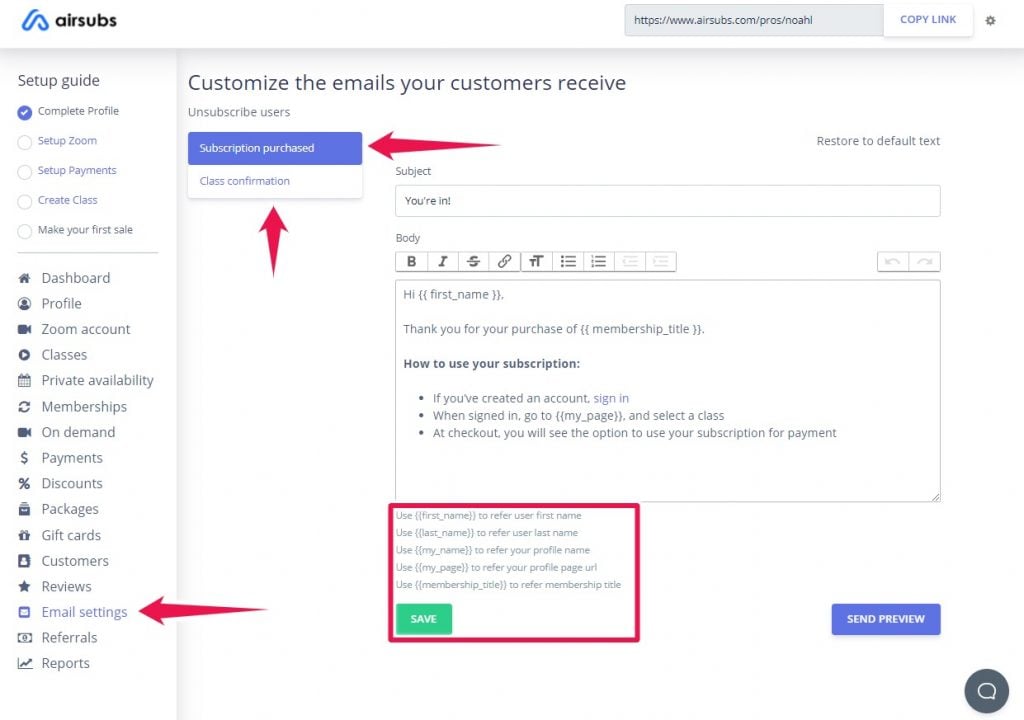Click the Dashboard home icon
The width and height of the screenshot is (1024, 720).
pyautogui.click(x=24, y=278)
